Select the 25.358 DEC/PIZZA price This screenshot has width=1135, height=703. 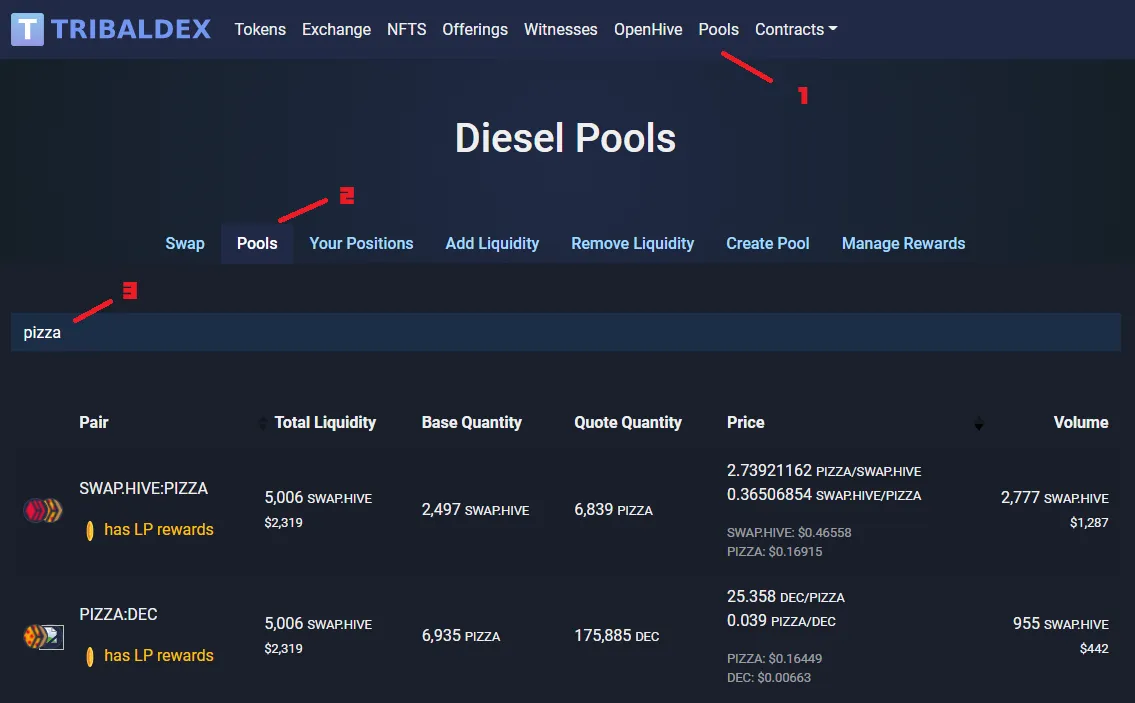pos(785,597)
